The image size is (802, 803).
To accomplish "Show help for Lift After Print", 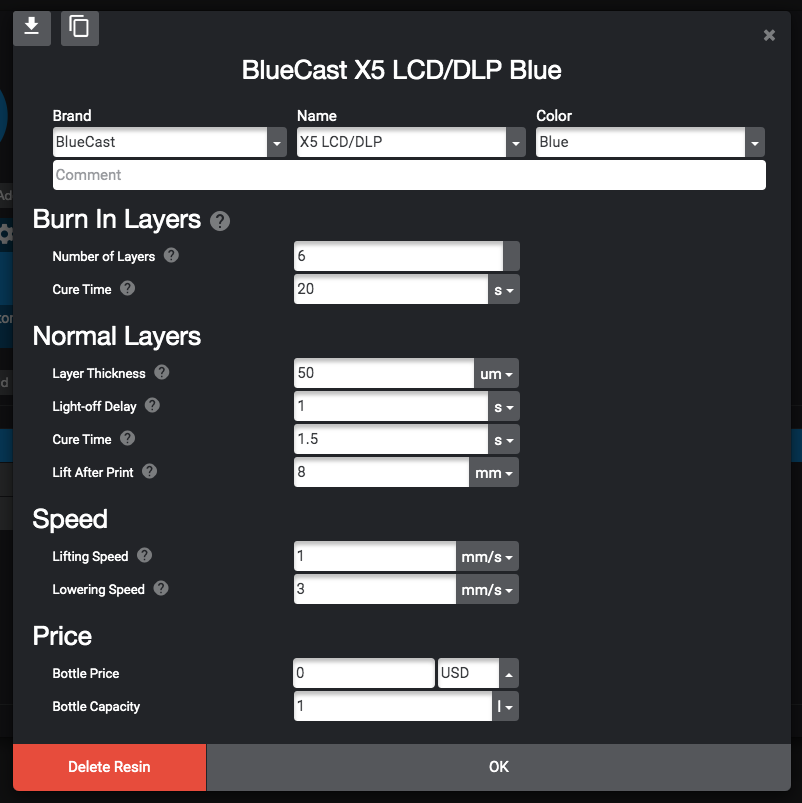I will point(150,471).
